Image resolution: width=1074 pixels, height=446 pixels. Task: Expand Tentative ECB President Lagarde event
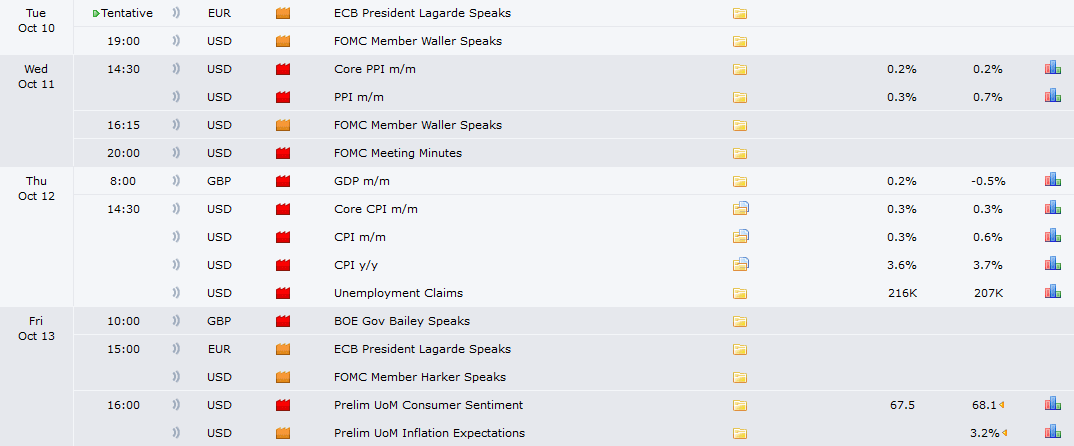click(x=96, y=13)
